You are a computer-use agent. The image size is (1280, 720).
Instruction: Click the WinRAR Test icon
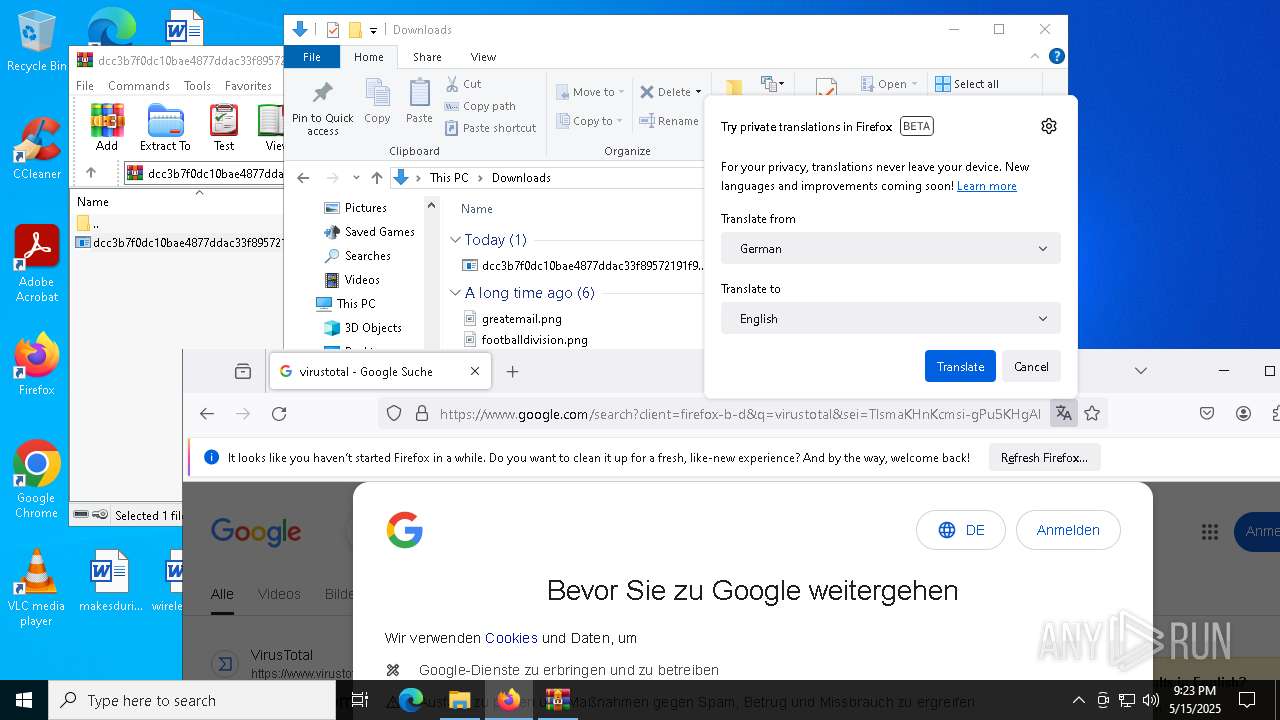coord(224,127)
